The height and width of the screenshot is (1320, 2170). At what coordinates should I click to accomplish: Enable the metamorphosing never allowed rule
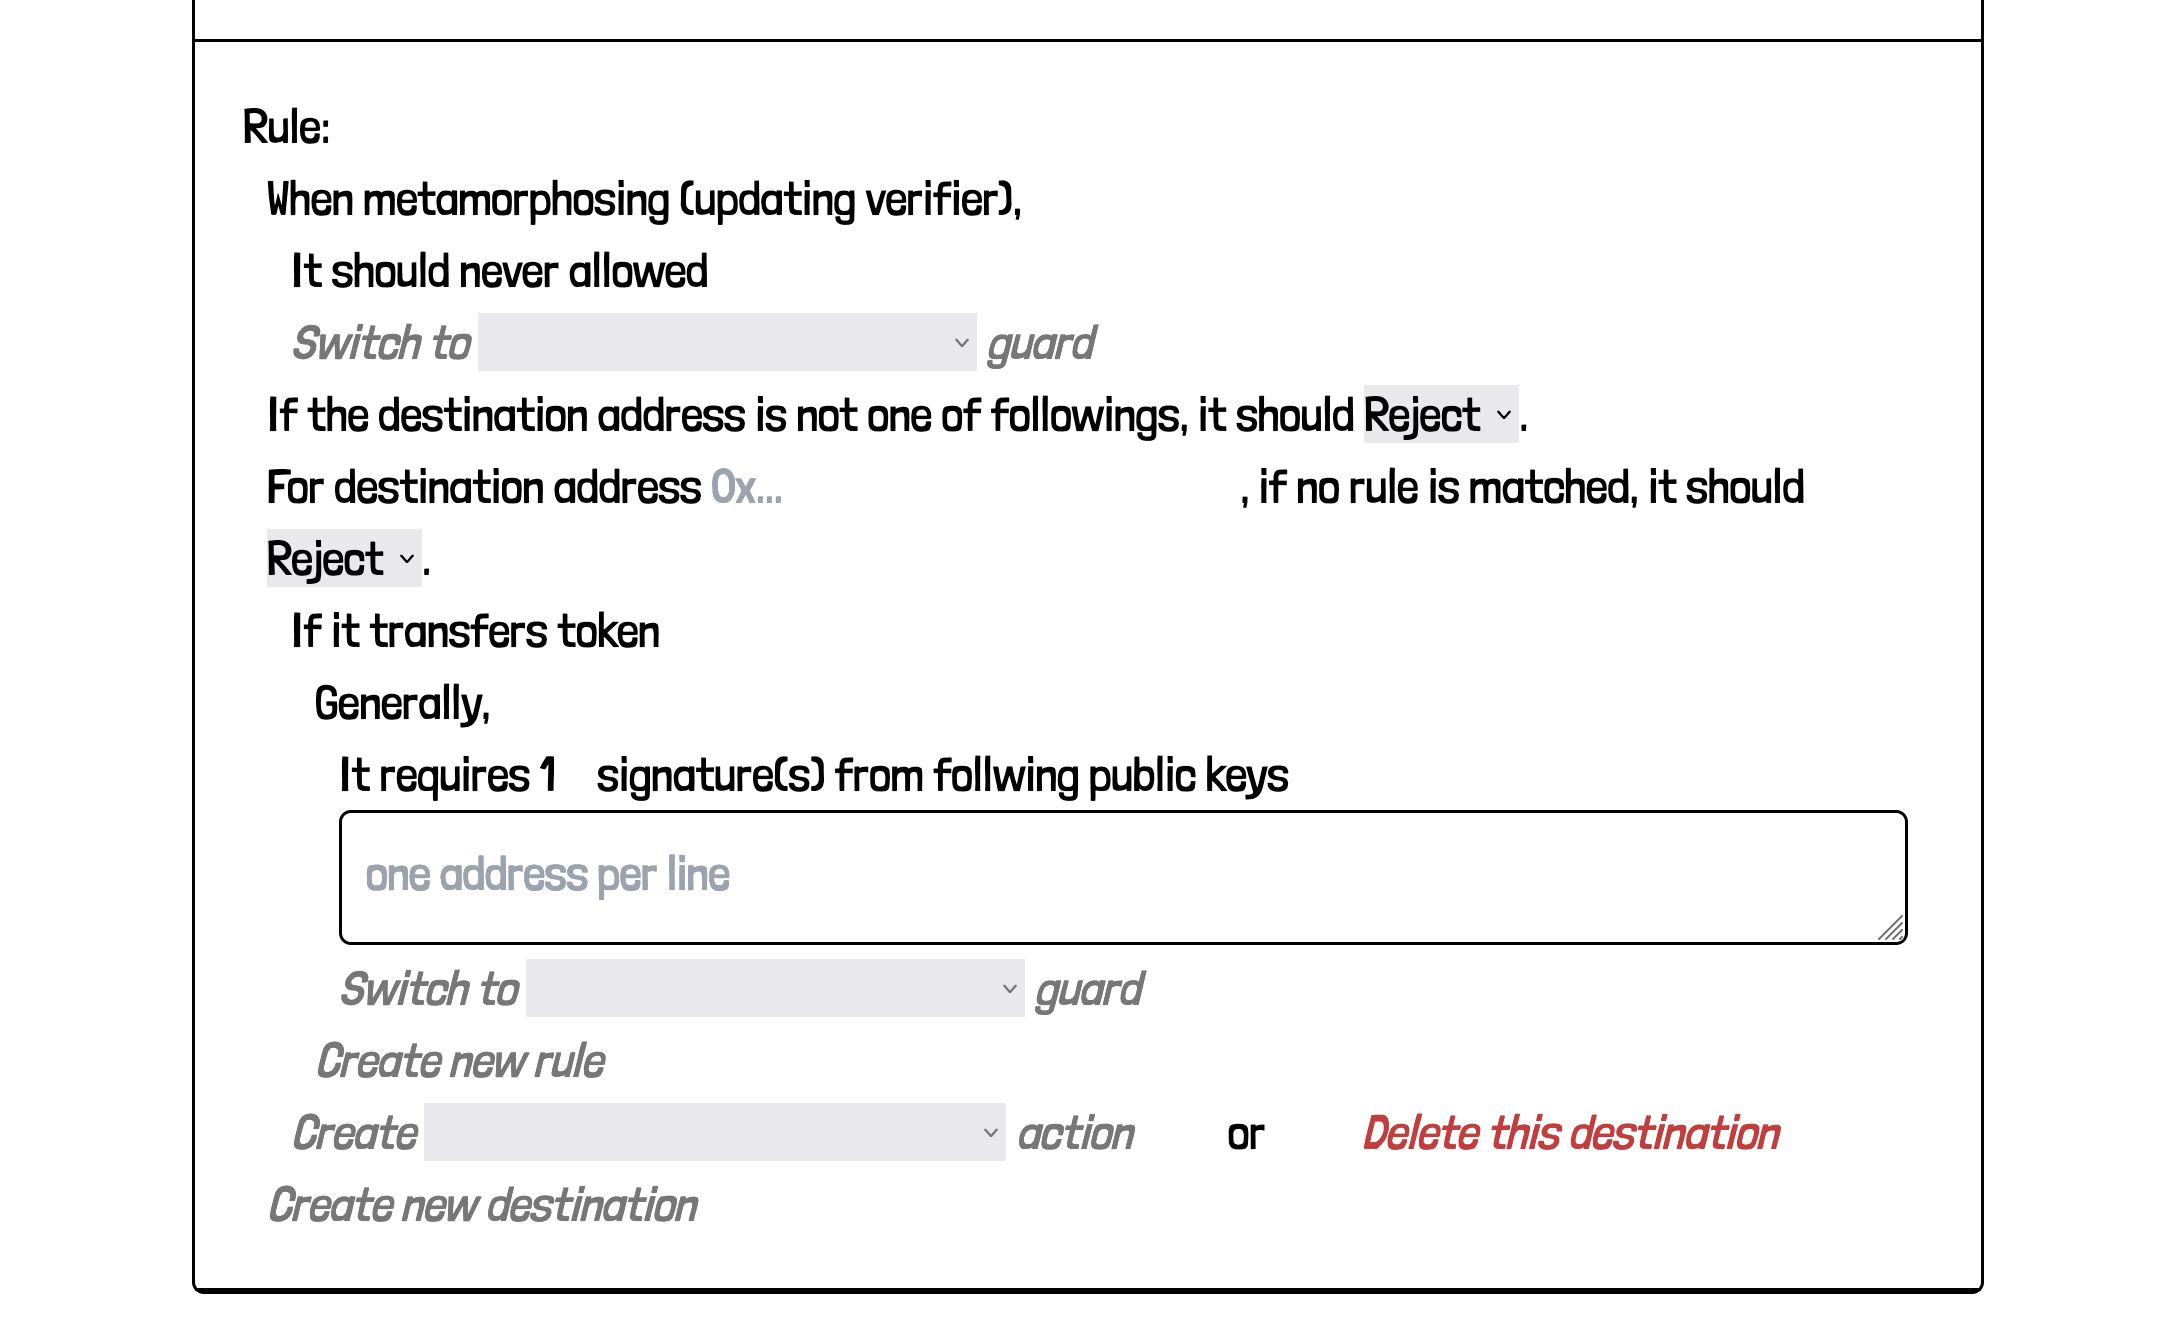coord(491,270)
